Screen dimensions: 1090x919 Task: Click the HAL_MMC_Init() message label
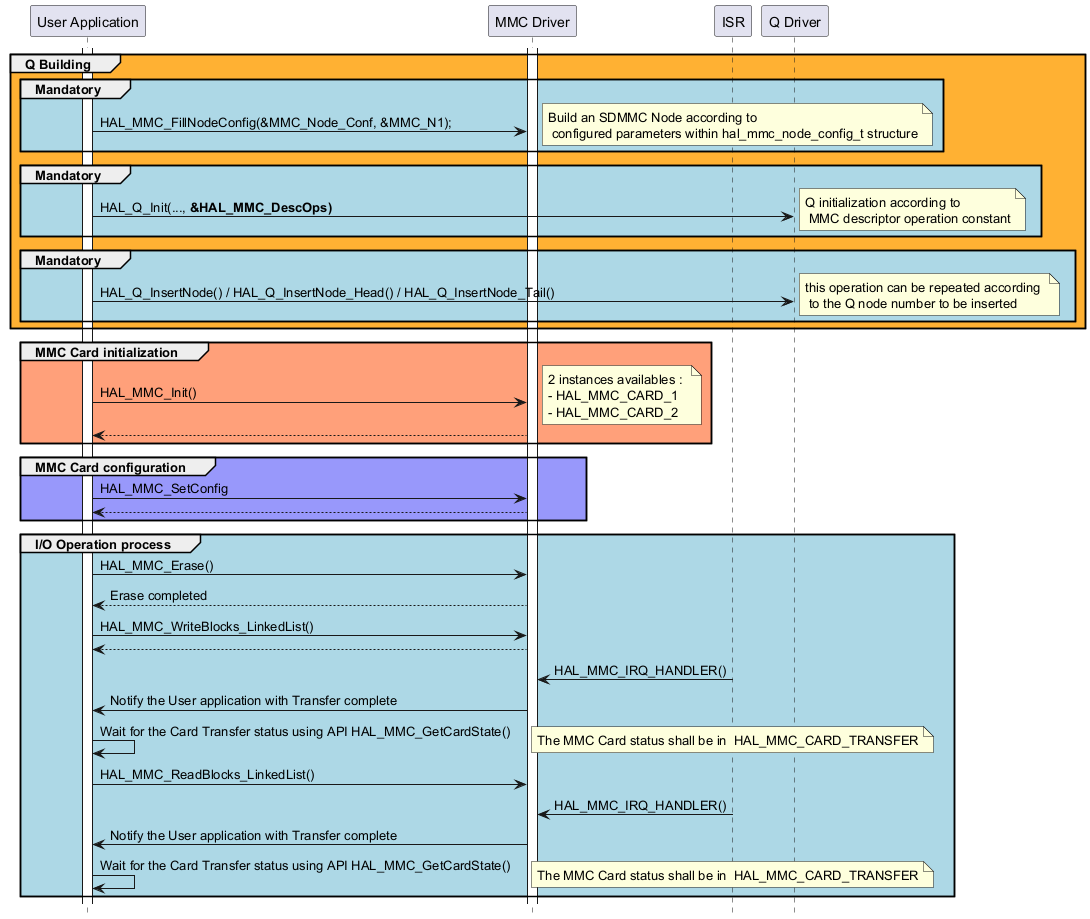[148, 392]
